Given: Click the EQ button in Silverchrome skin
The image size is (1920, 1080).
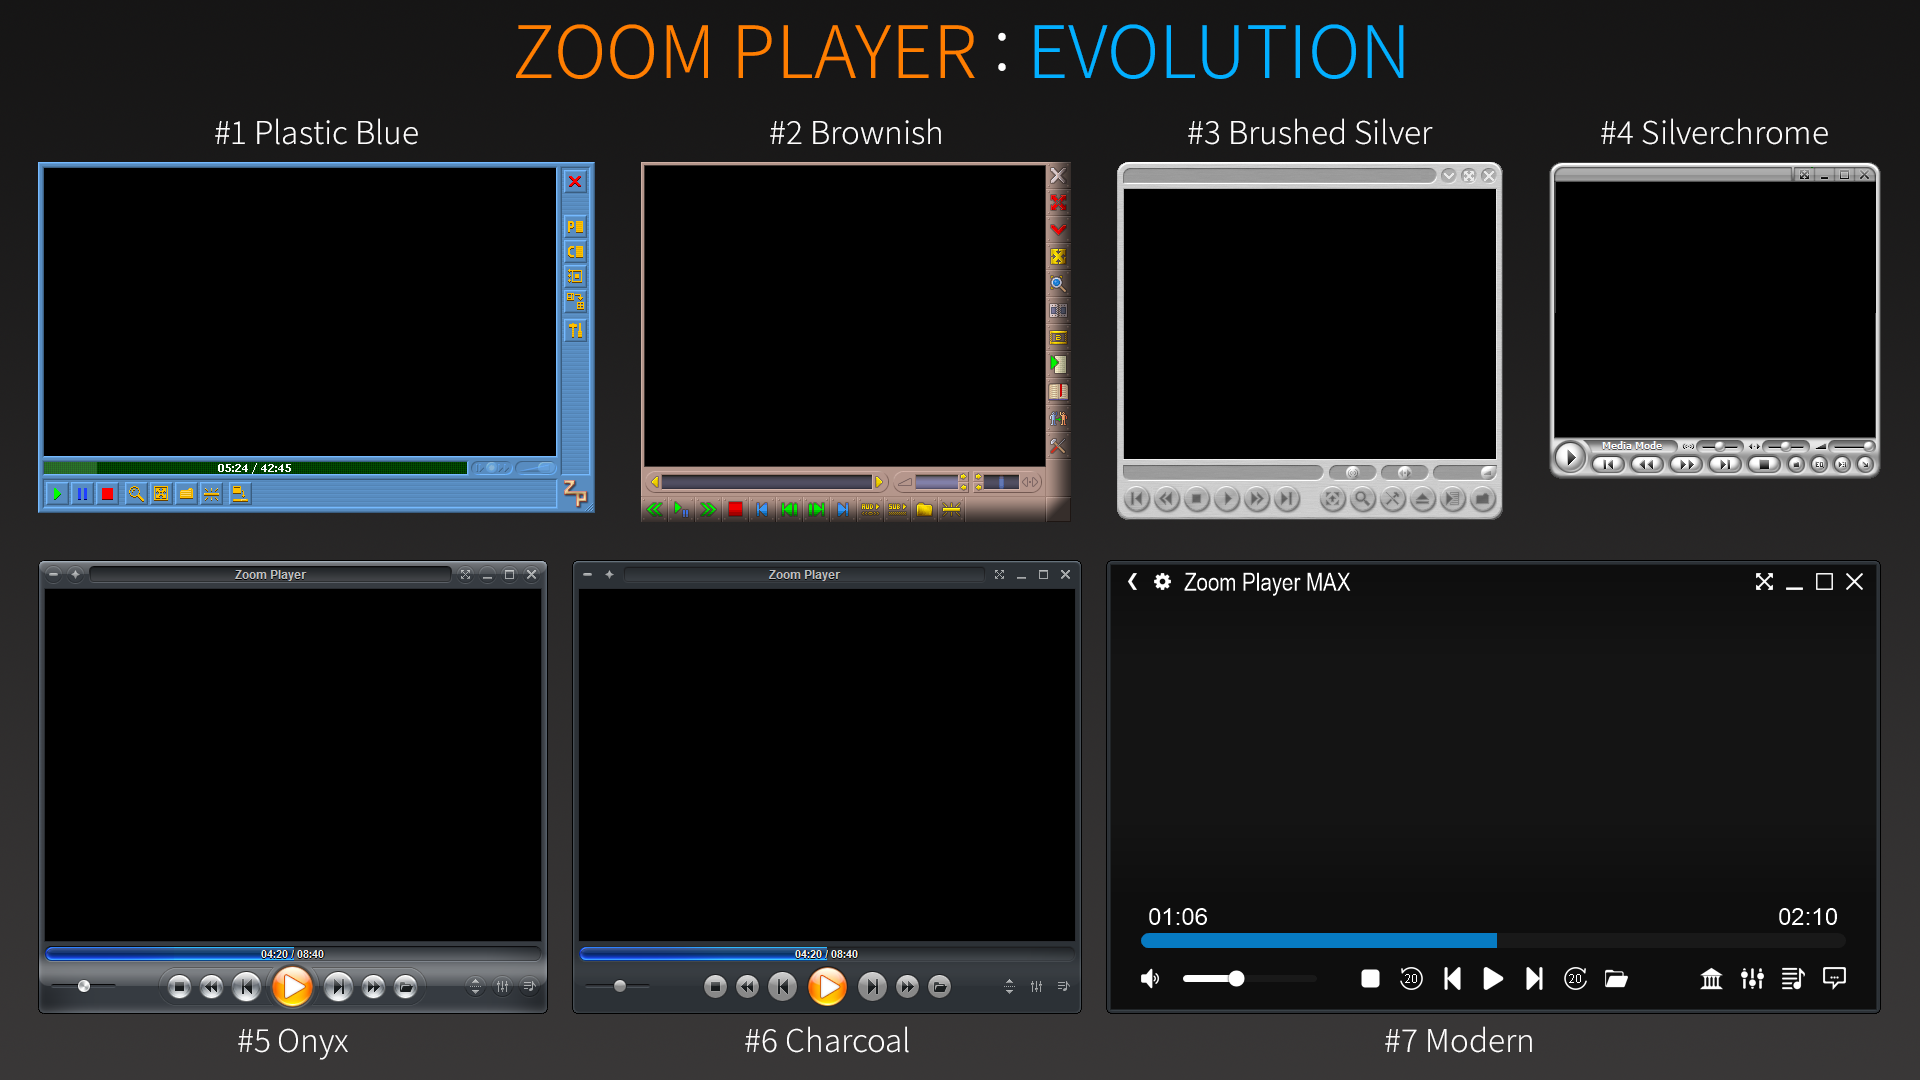Looking at the screenshot, I should 1819,464.
